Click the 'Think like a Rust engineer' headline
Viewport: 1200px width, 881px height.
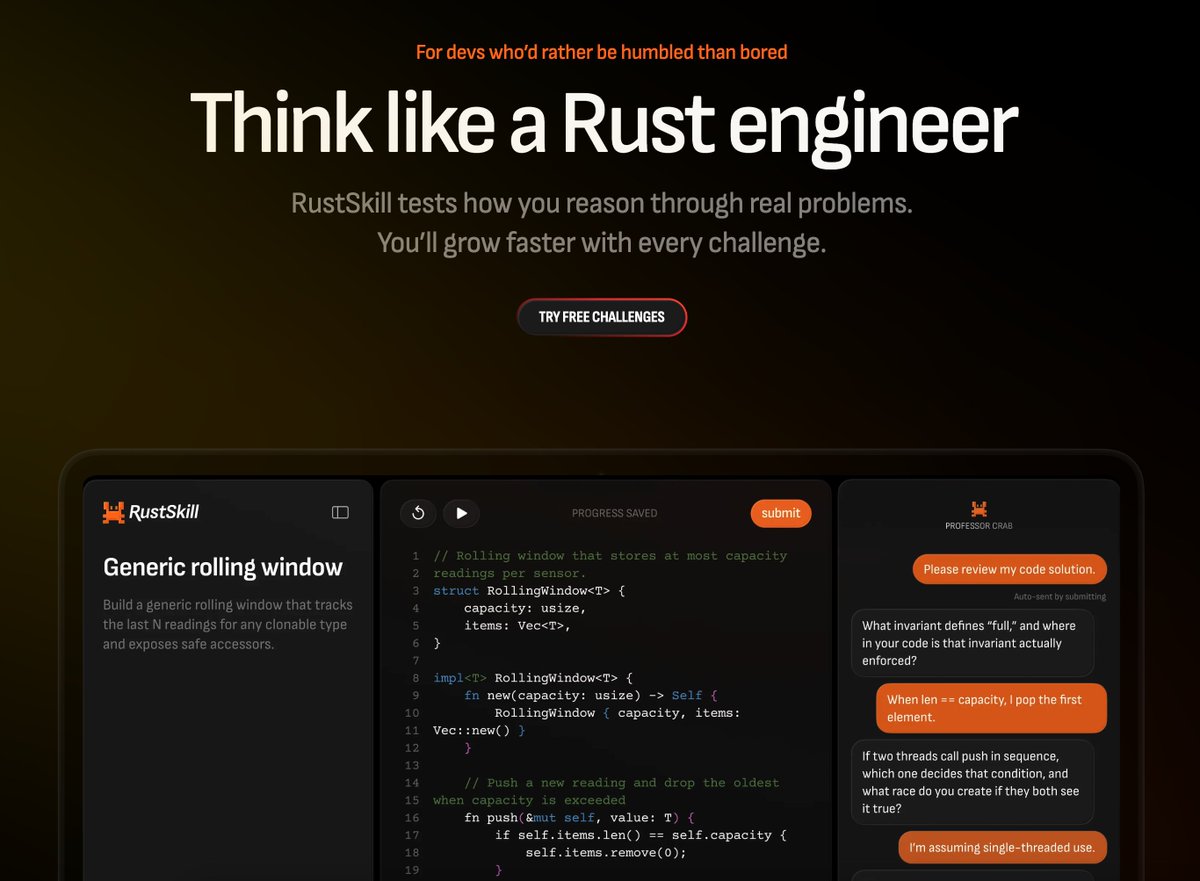(x=604, y=124)
